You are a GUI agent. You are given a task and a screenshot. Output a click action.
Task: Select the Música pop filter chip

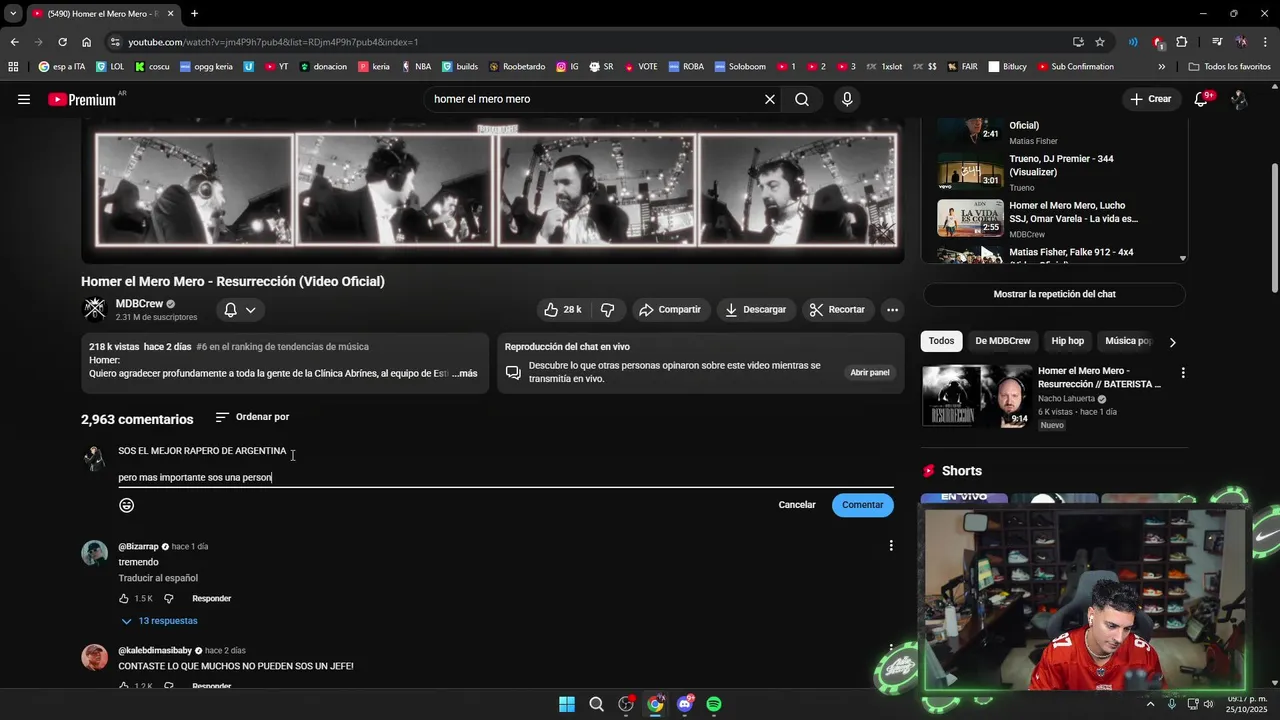(x=1128, y=341)
